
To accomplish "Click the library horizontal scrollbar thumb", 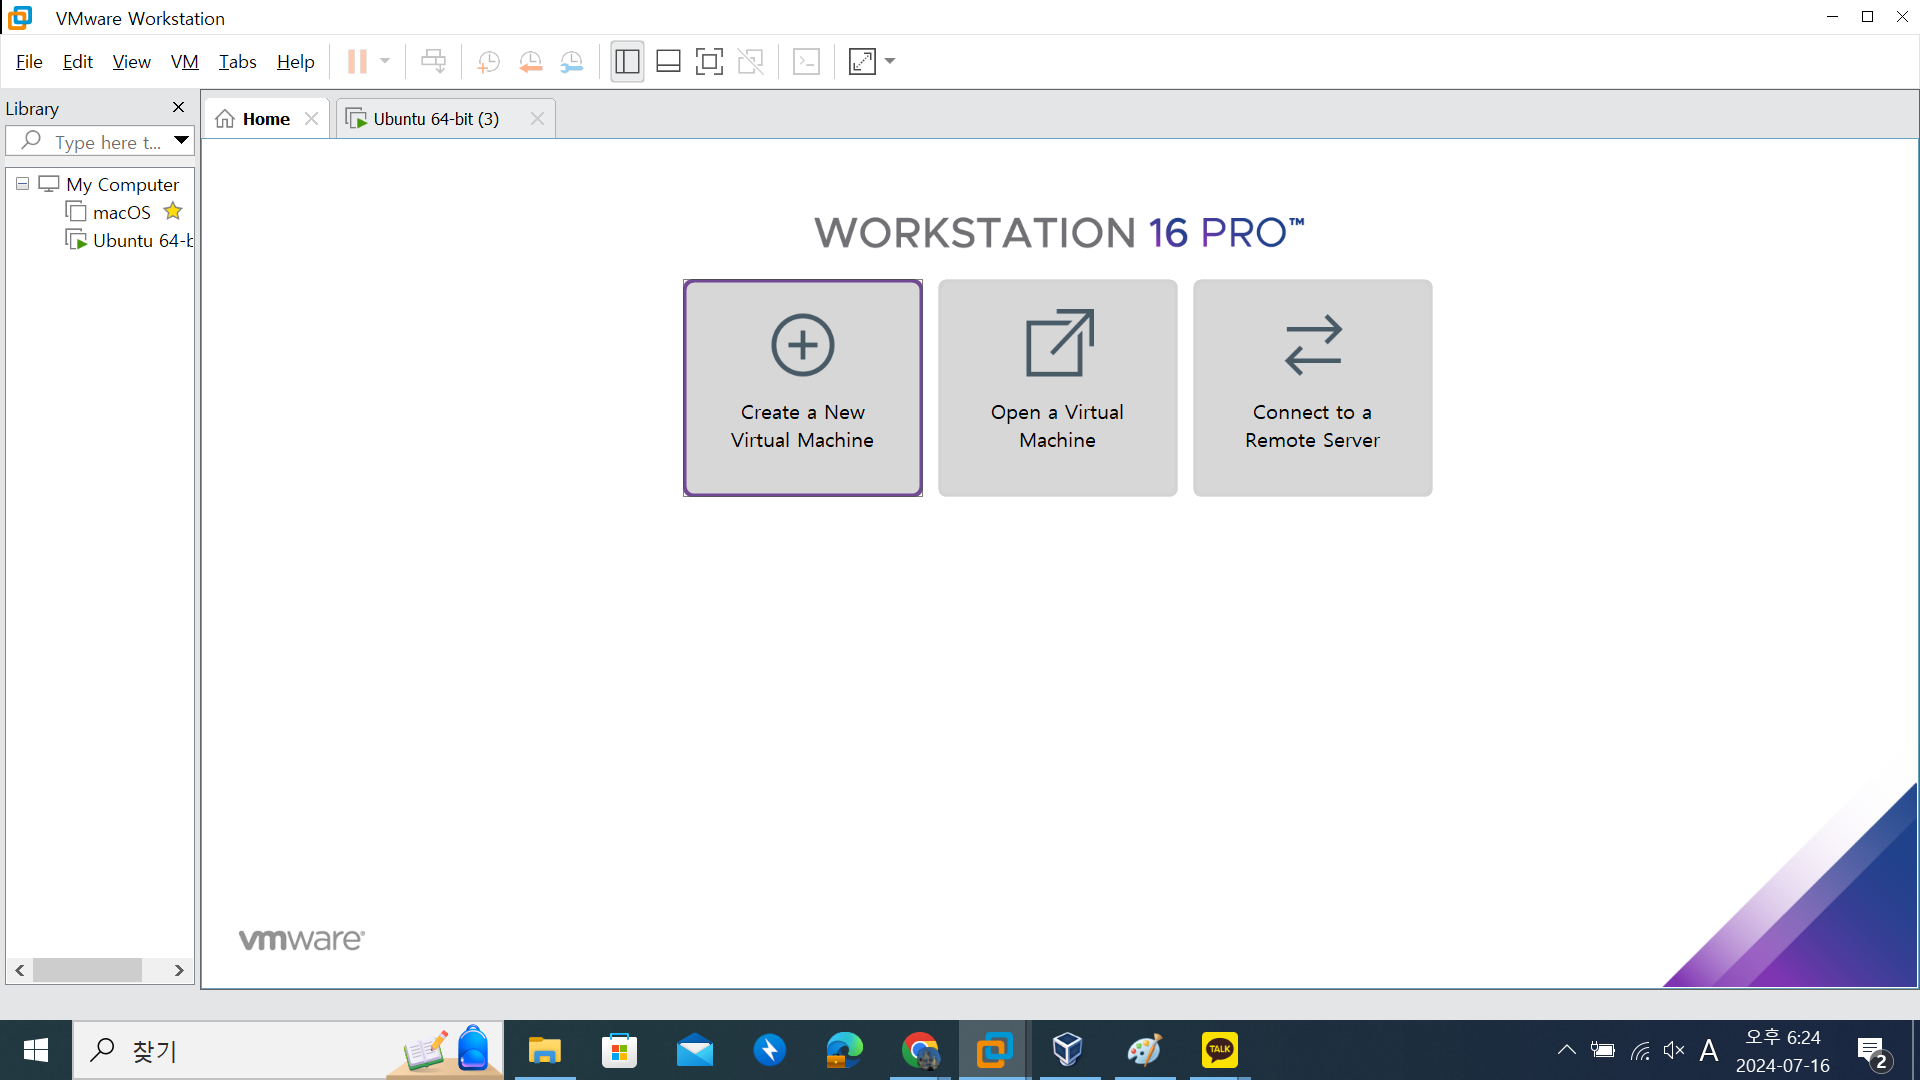I will [87, 970].
